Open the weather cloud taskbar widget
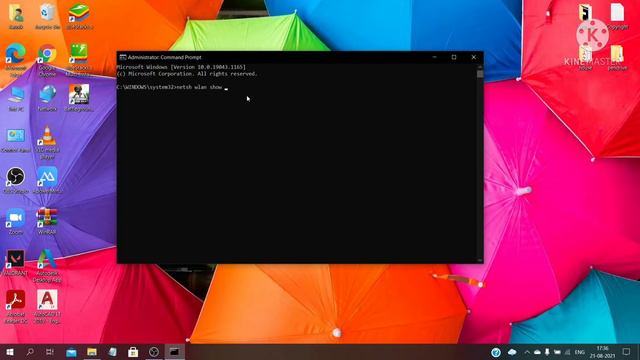 pyautogui.click(x=512, y=352)
